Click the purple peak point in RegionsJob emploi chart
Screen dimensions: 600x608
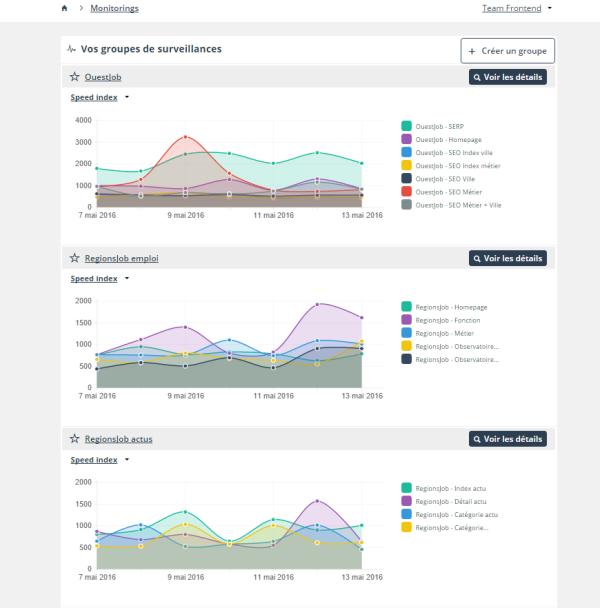[x=317, y=304]
